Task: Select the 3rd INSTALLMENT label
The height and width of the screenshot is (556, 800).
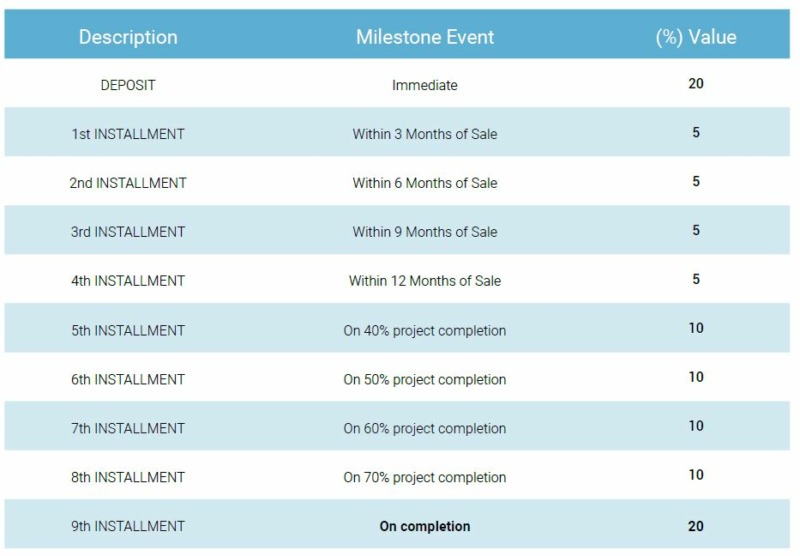Action: coord(128,232)
